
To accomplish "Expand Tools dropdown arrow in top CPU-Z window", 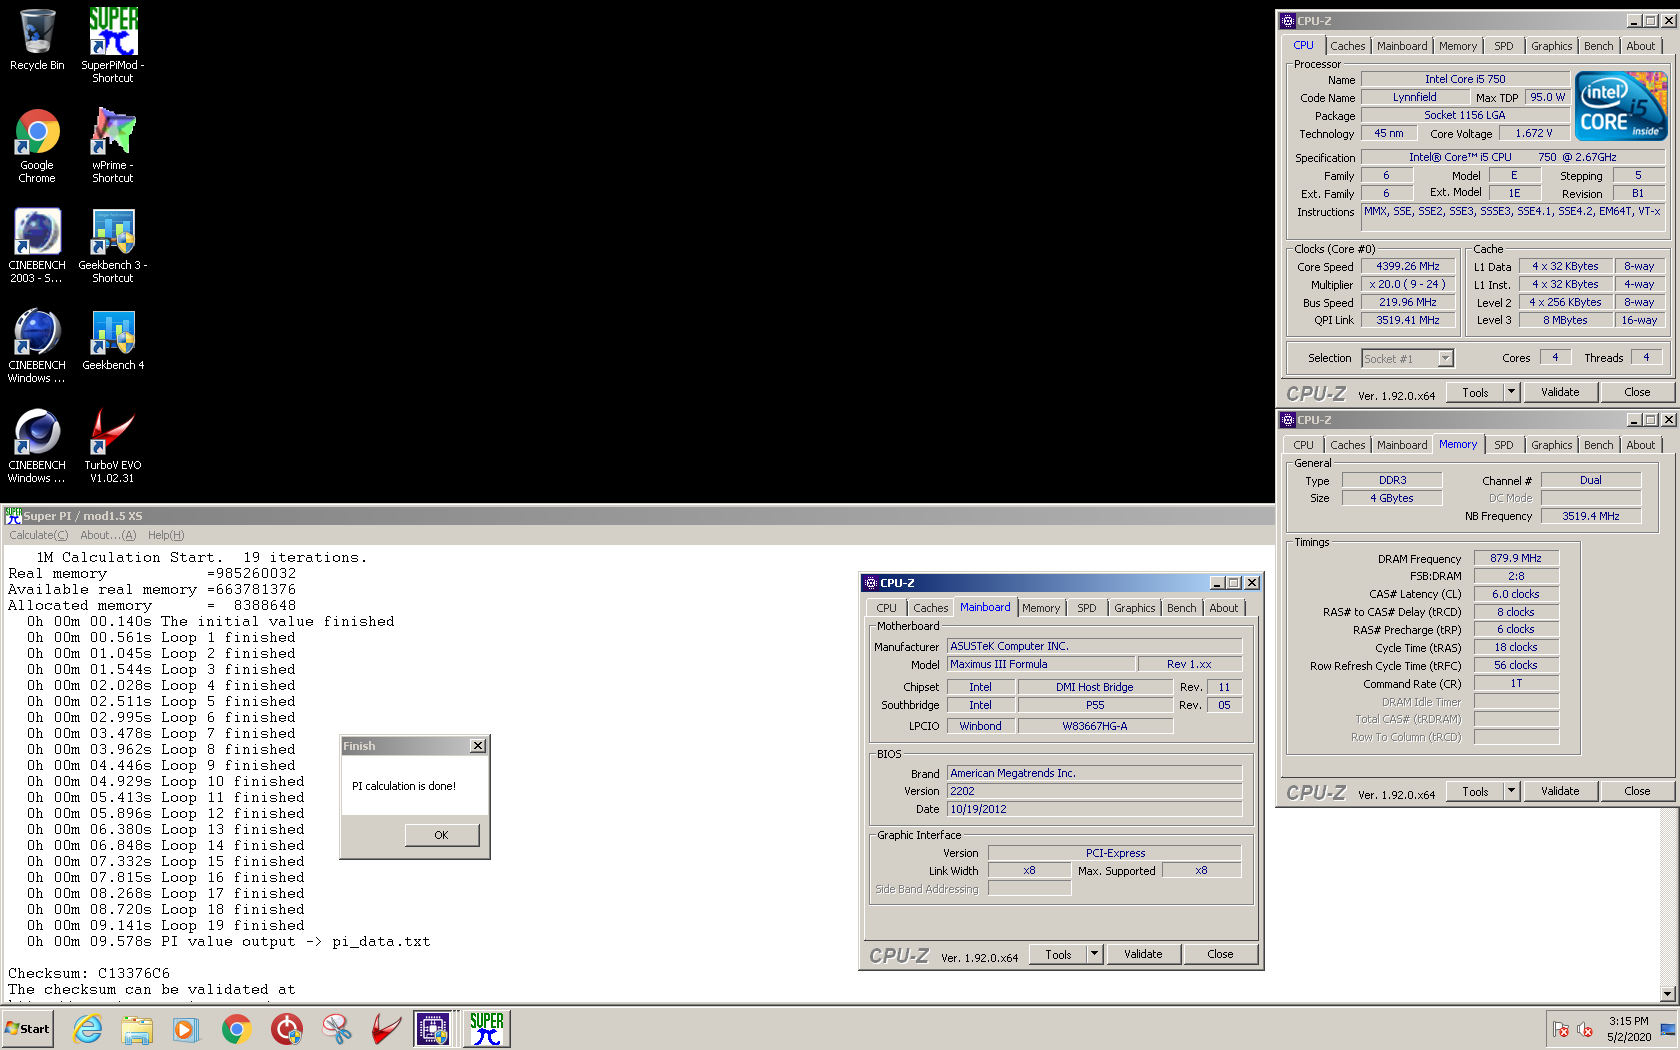I will [x=1511, y=392].
